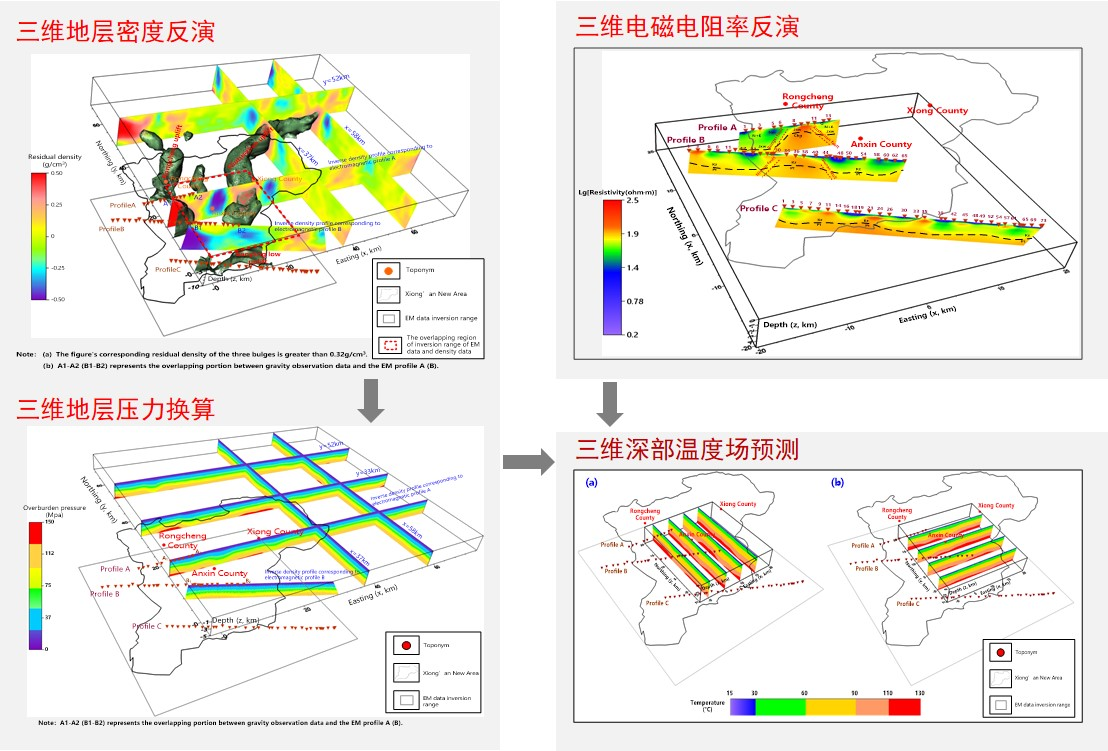Image resolution: width=1108 pixels, height=751 pixels.
Task: Select the 三维地层密度反演 heading
Action: click(x=116, y=31)
